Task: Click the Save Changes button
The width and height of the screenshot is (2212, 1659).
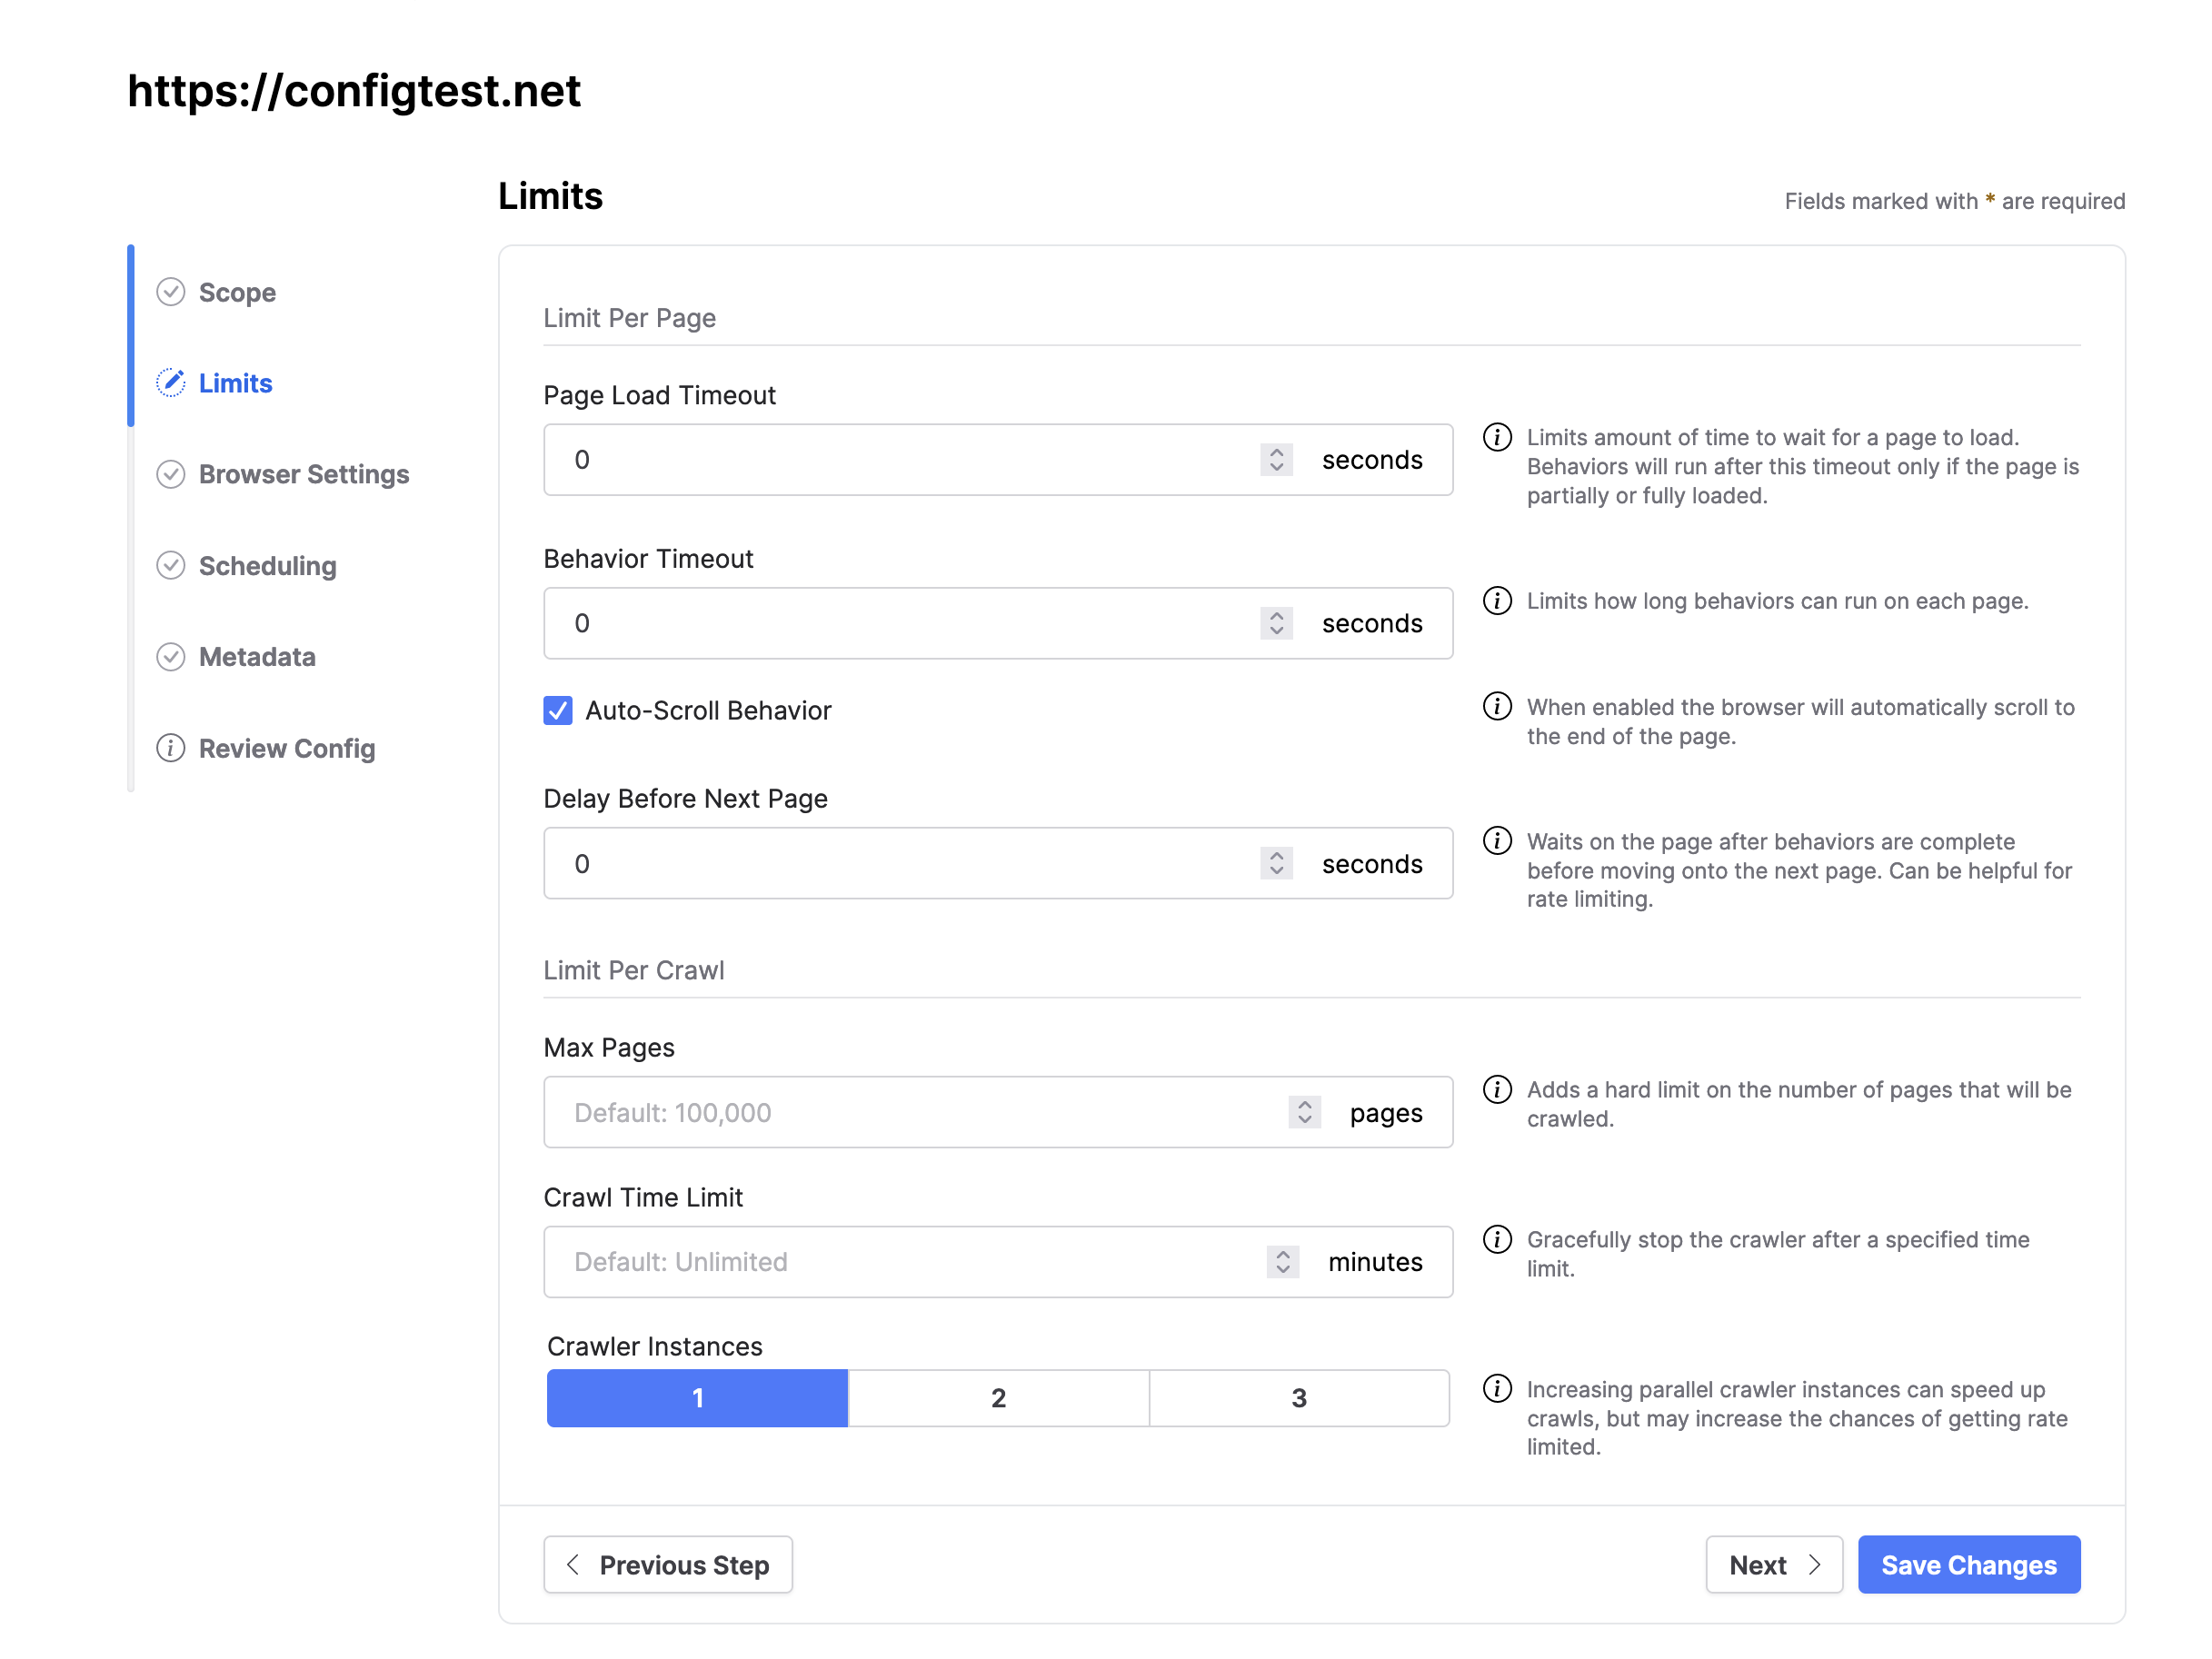Action: pyautogui.click(x=1968, y=1564)
